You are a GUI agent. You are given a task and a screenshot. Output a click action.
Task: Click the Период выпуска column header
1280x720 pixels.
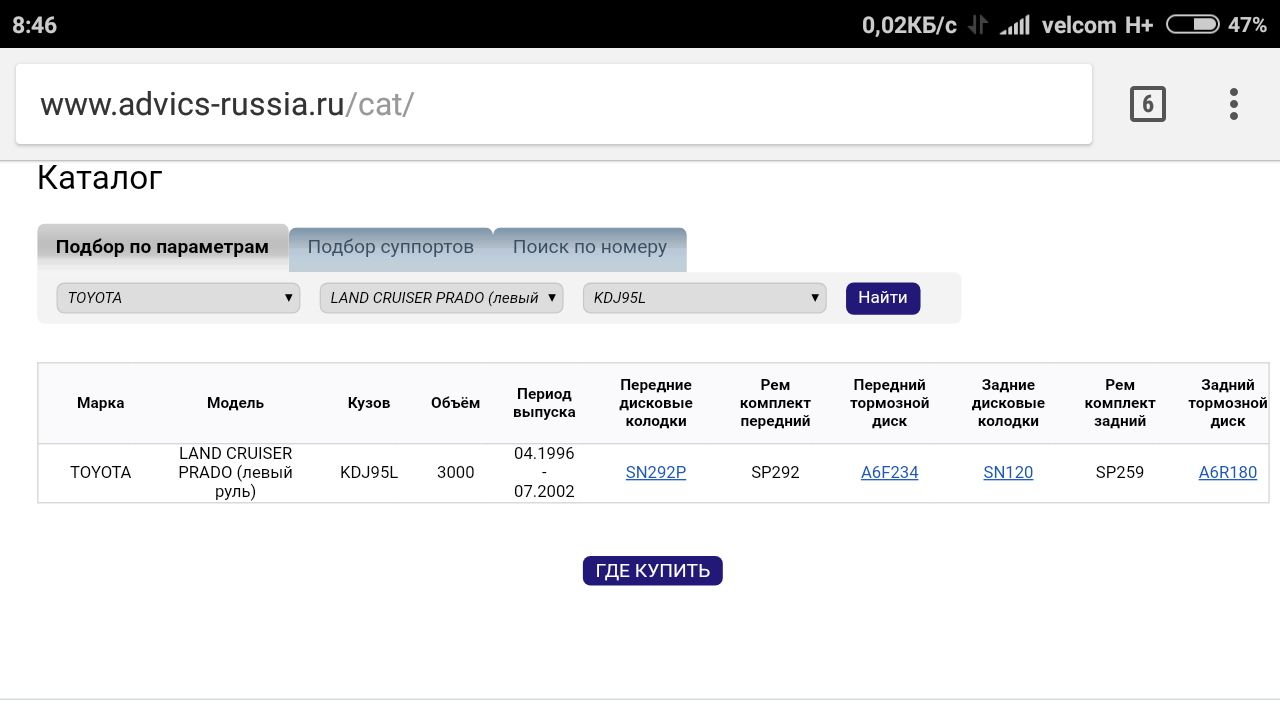pos(544,403)
